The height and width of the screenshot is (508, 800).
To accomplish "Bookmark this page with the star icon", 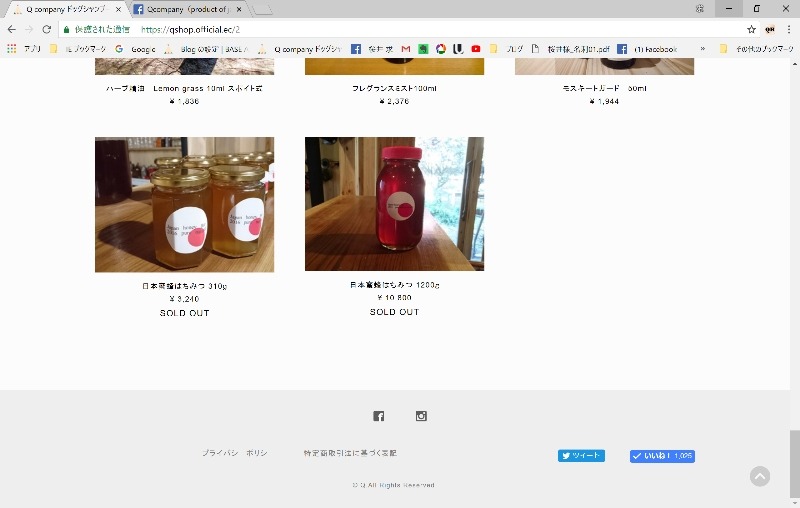I will coord(751,30).
